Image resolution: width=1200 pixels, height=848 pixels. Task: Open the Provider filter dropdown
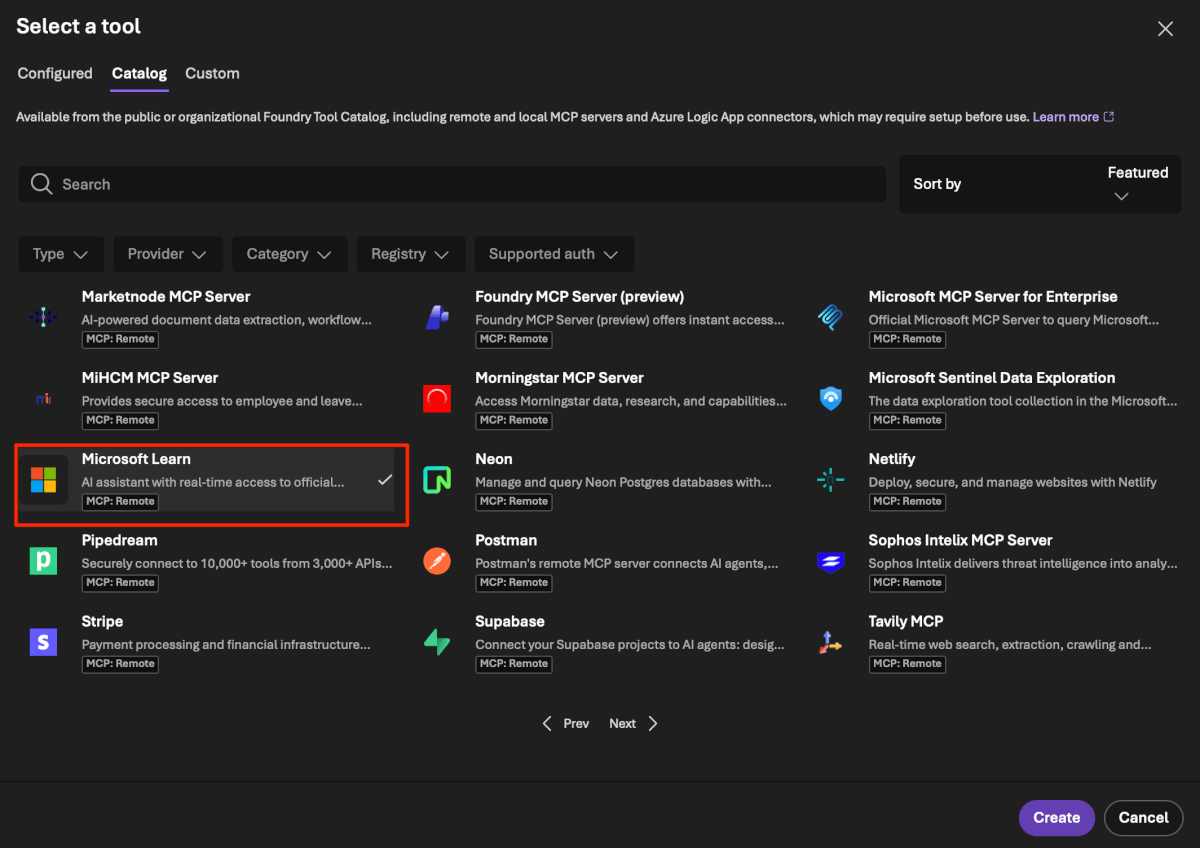[x=167, y=254]
